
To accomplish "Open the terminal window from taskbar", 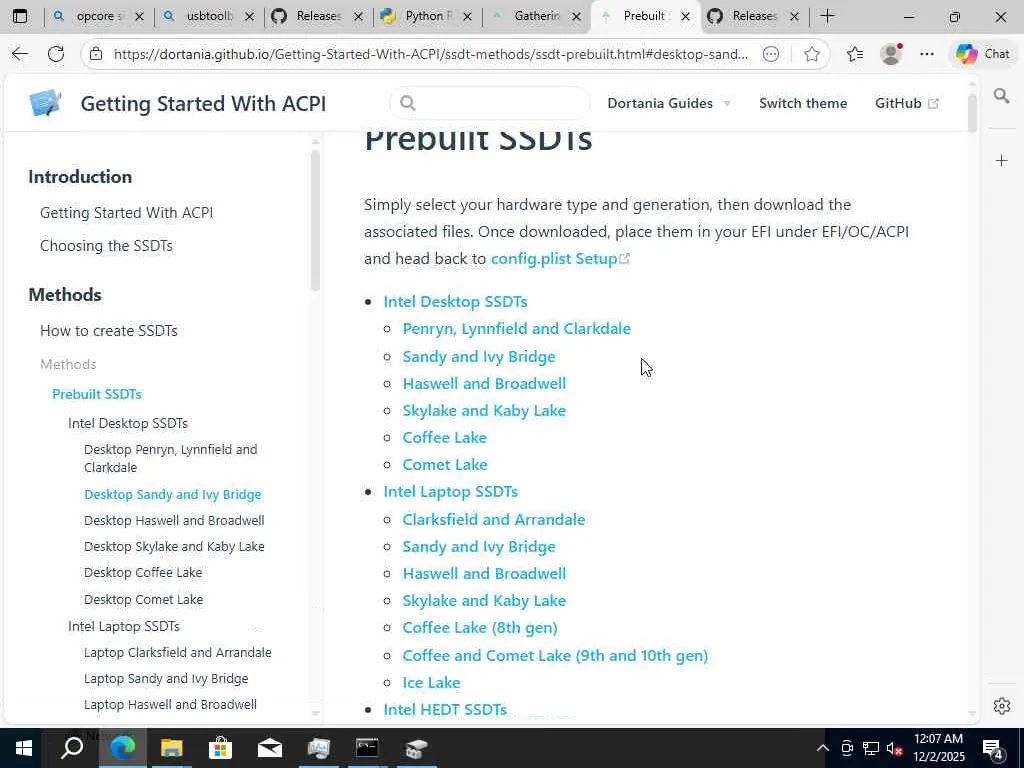I will pyautogui.click(x=367, y=748).
